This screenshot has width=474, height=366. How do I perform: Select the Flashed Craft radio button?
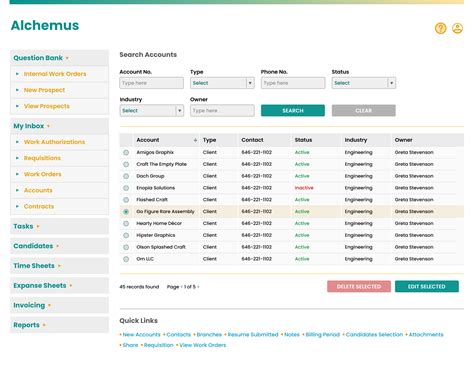[126, 200]
